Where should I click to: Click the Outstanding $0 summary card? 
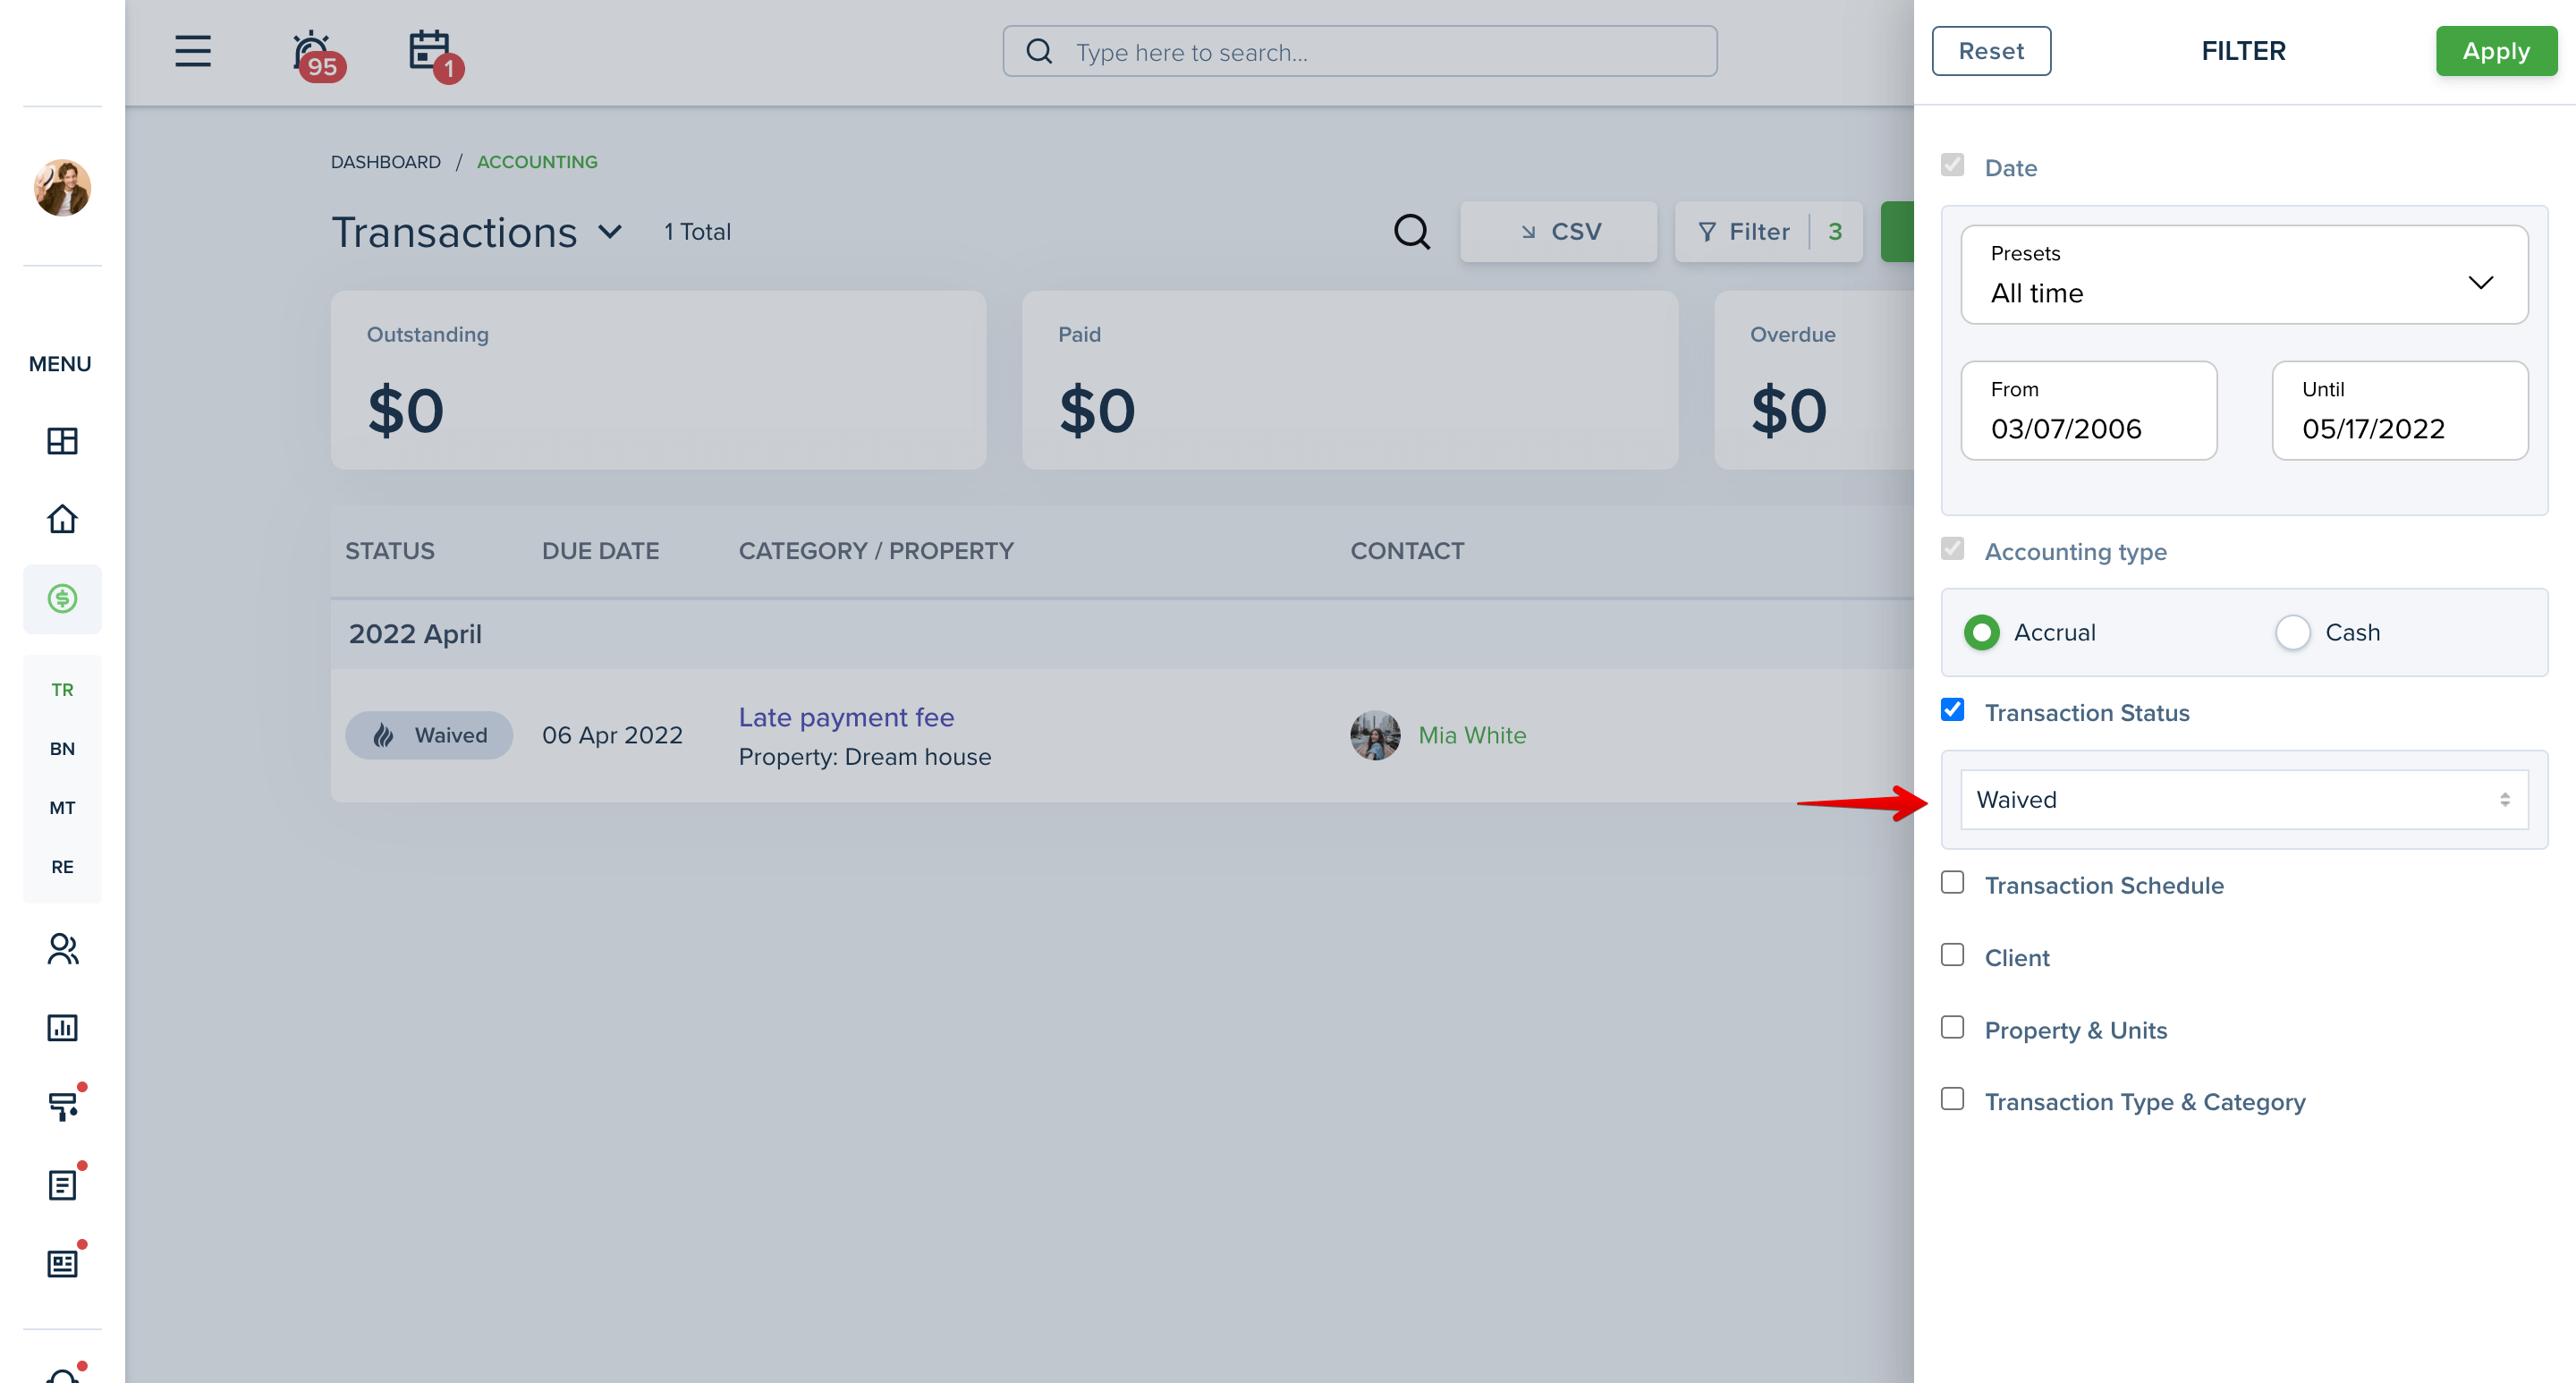point(658,380)
